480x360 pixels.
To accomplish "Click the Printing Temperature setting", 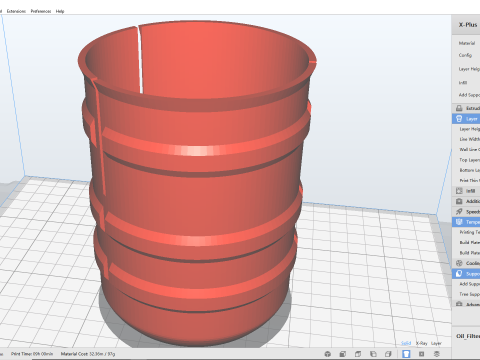I will (x=470, y=232).
